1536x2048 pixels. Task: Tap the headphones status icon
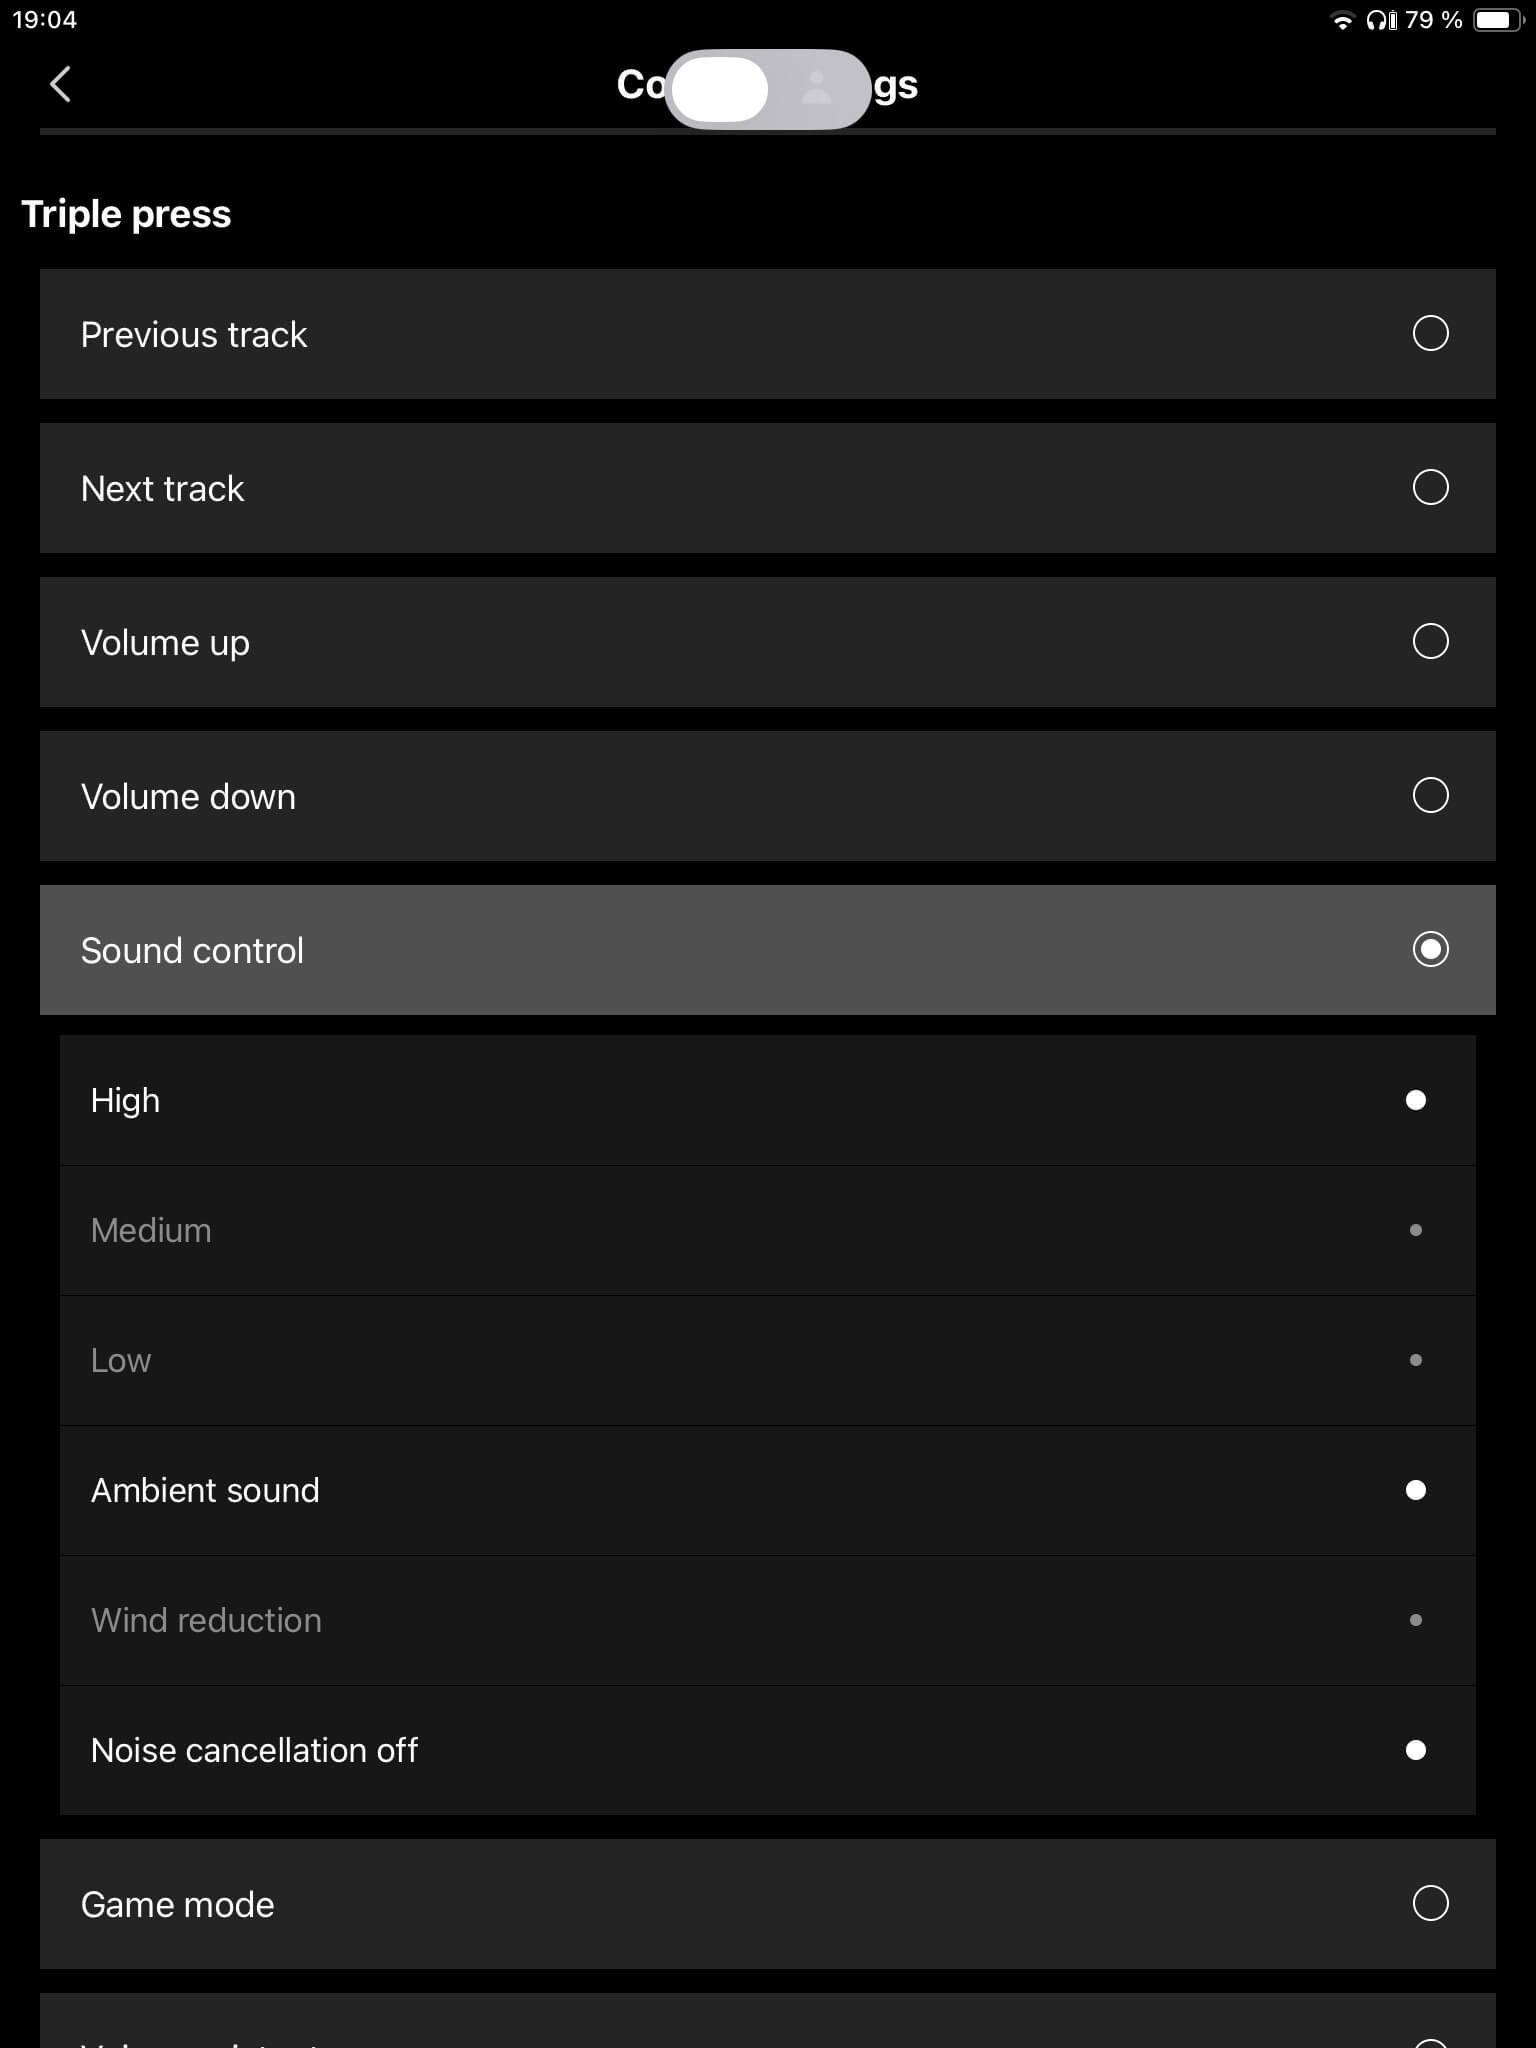pos(1381,20)
